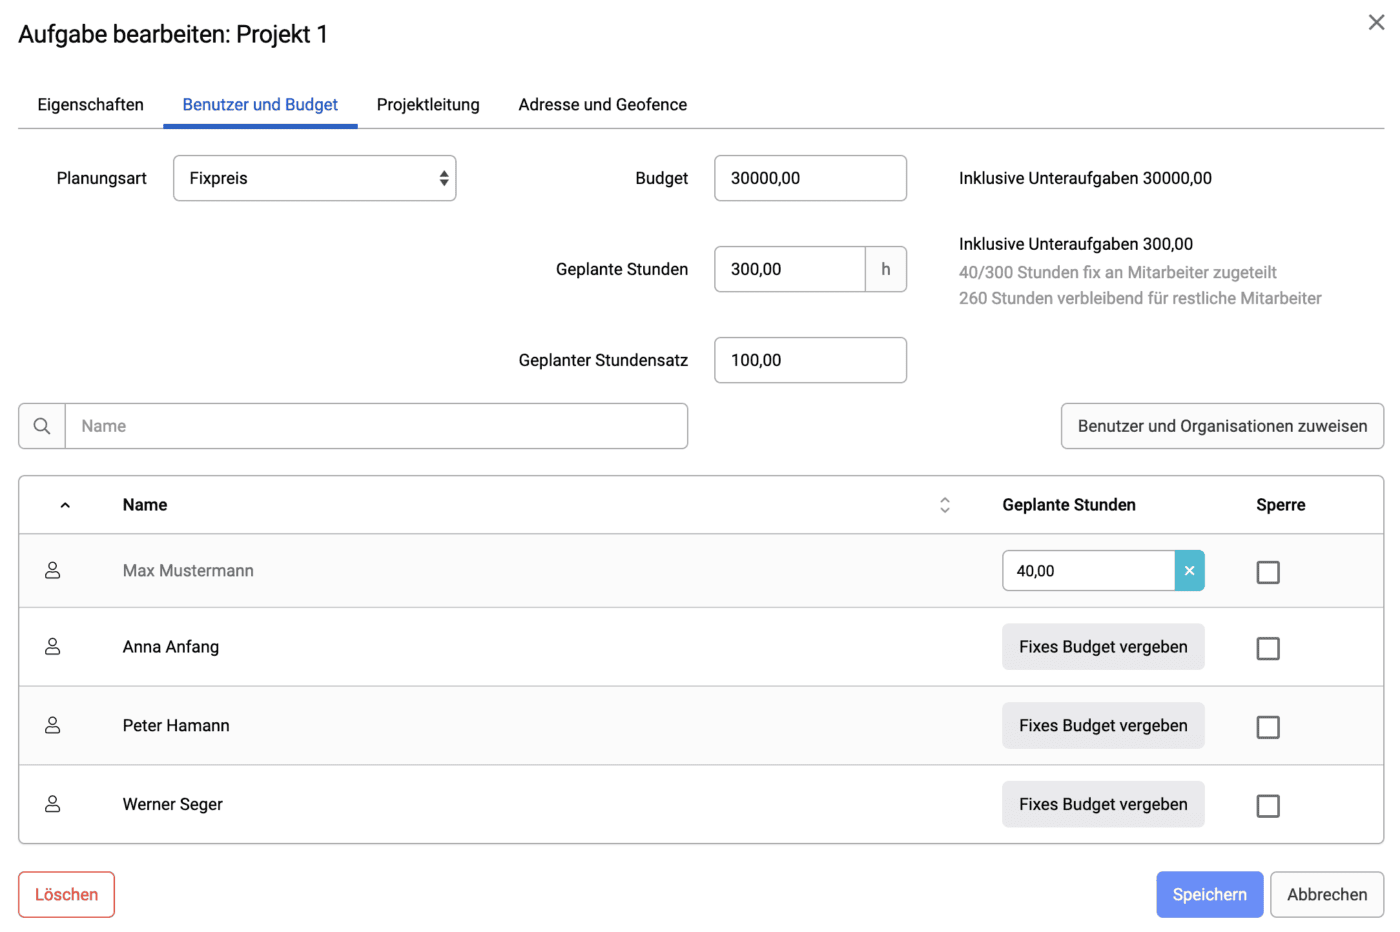
Task: Clear Max Mustermann's planned hours with the x
Action: (x=1189, y=571)
